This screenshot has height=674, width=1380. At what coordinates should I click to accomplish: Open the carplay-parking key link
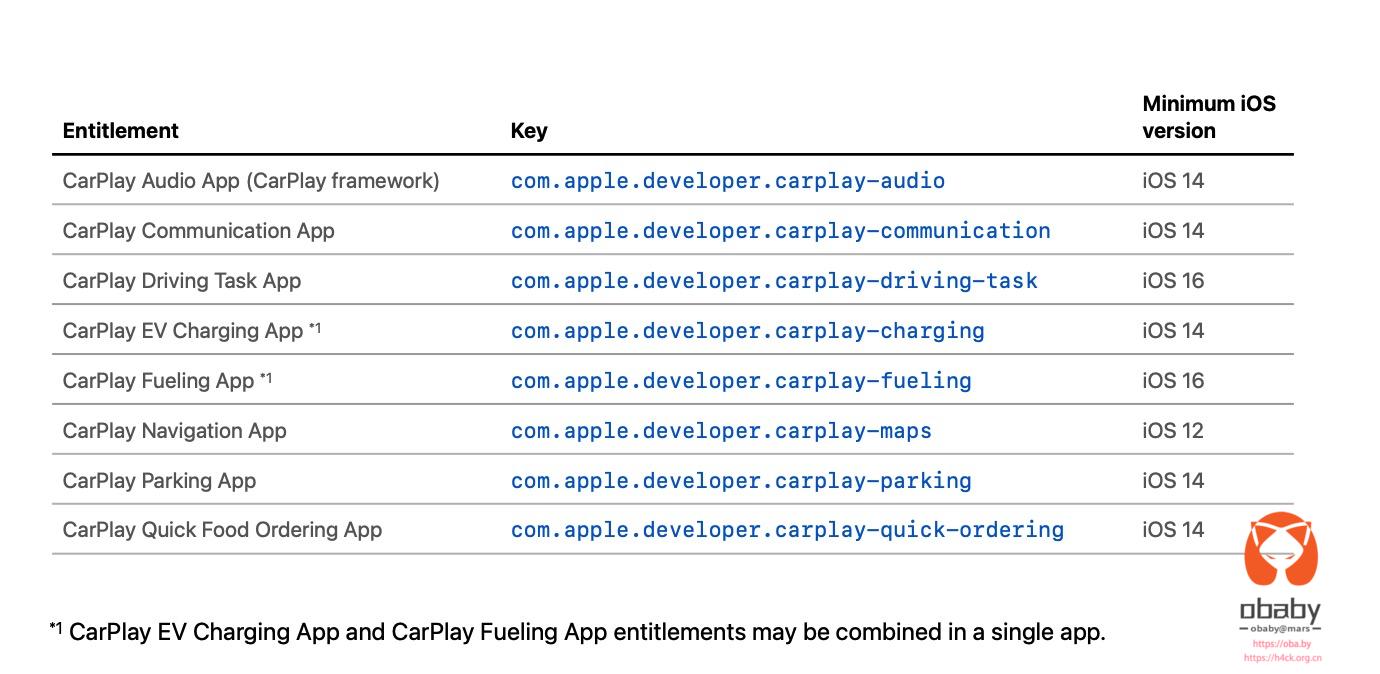741,481
